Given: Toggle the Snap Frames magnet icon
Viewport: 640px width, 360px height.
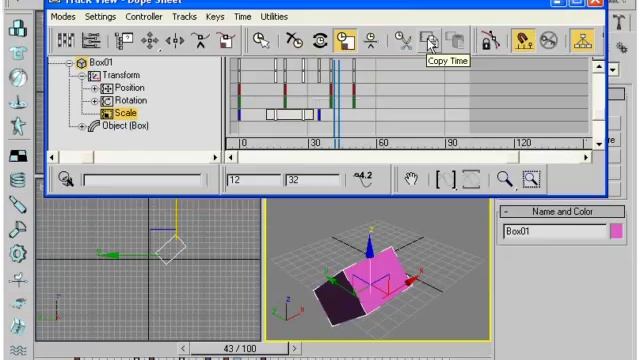Looking at the screenshot, I should pos(523,40).
